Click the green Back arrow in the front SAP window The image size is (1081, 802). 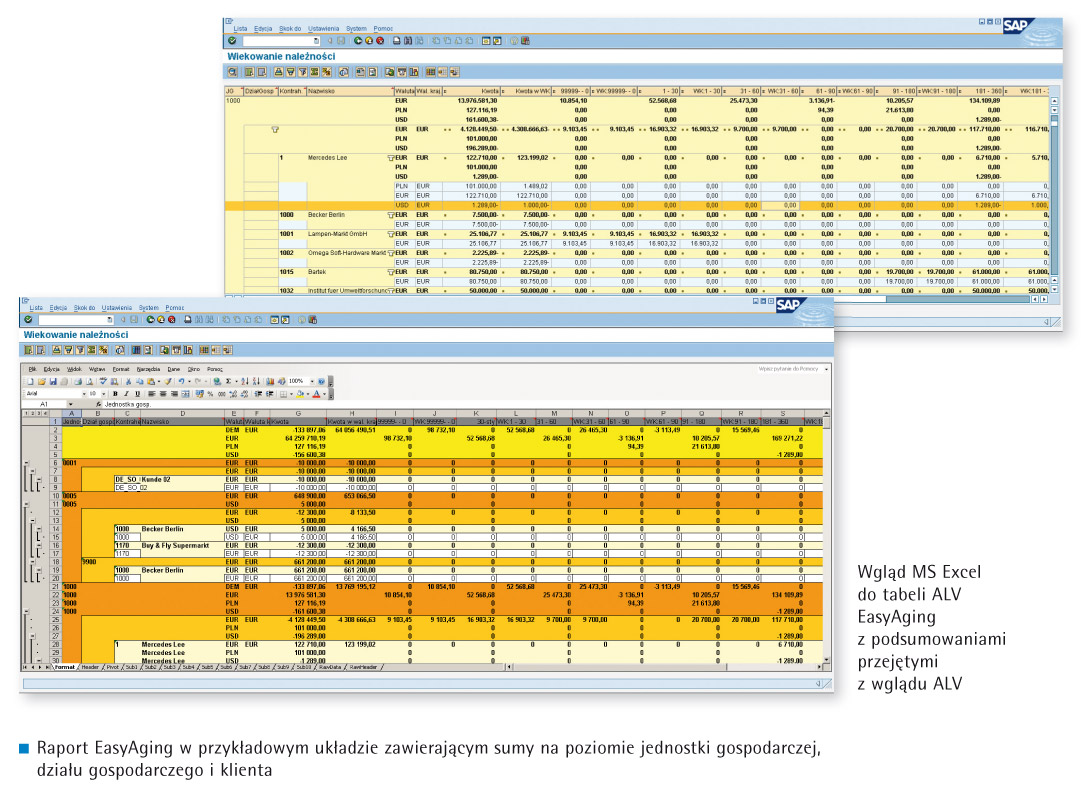tap(150, 319)
